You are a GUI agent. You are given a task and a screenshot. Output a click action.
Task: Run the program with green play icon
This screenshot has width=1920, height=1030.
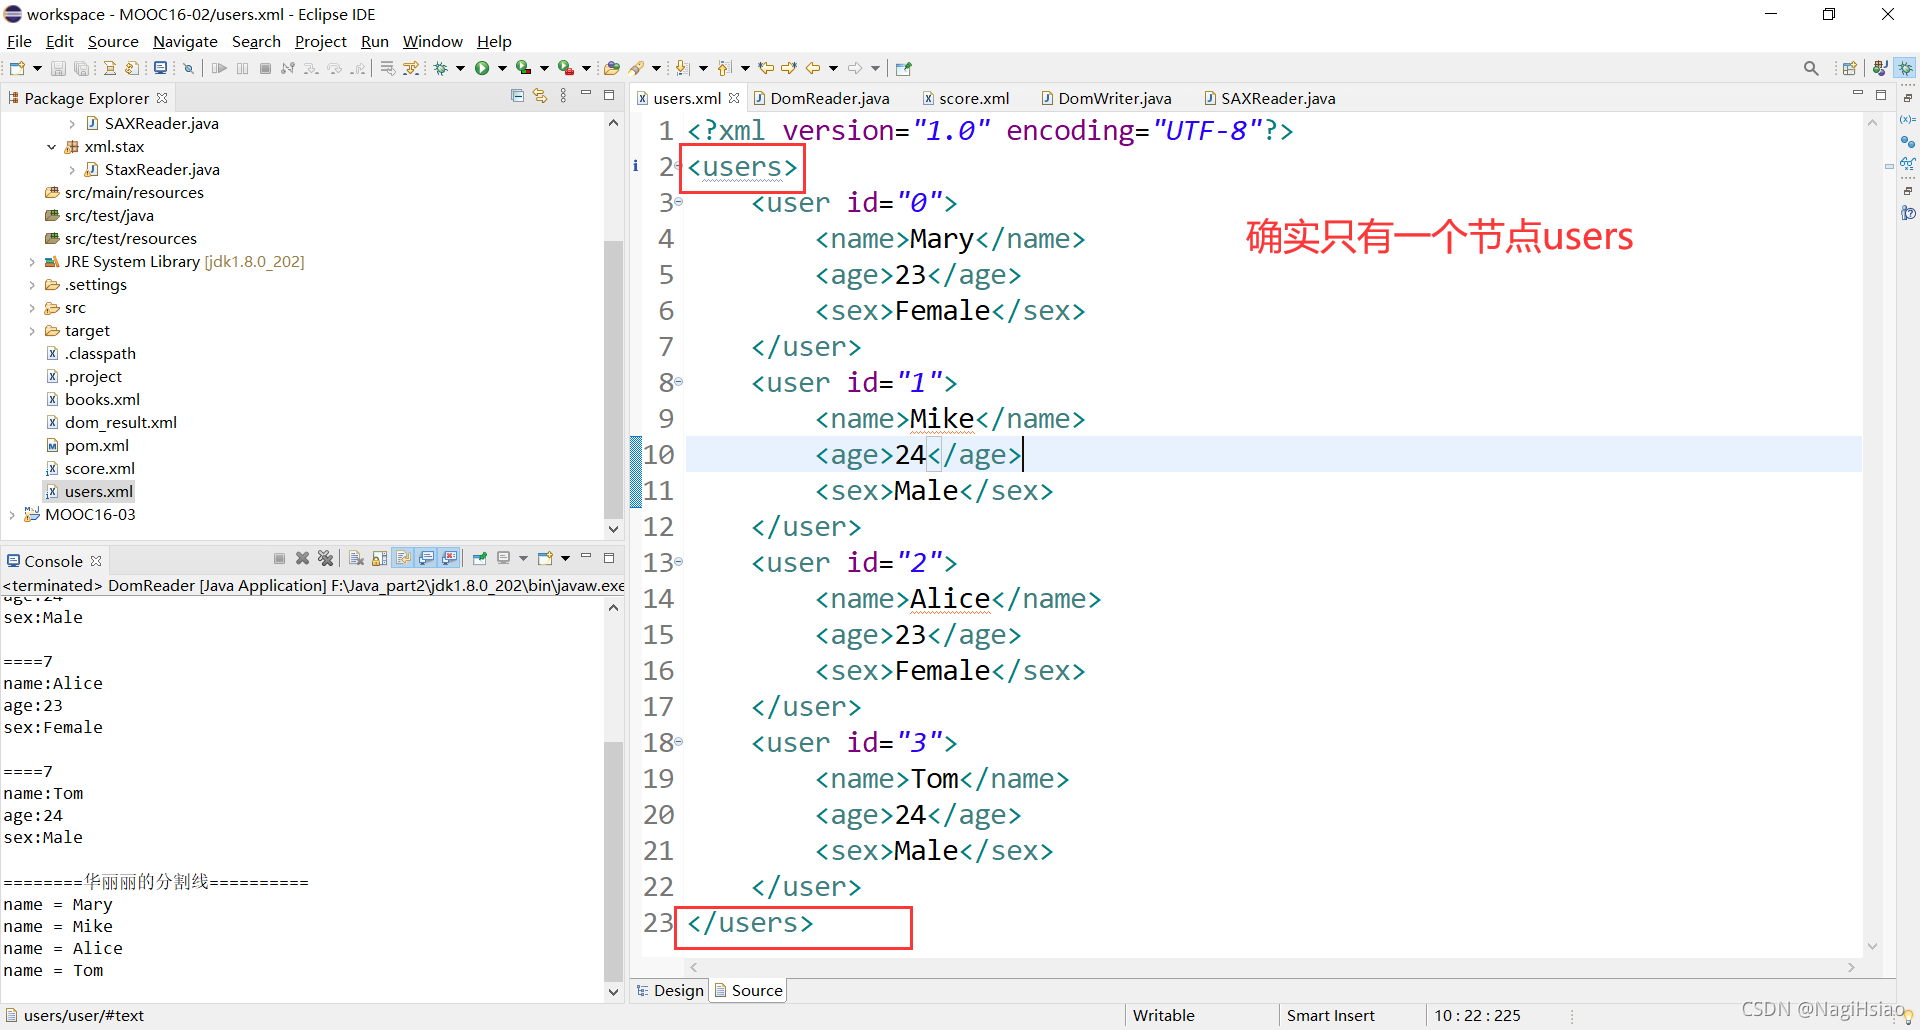482,68
